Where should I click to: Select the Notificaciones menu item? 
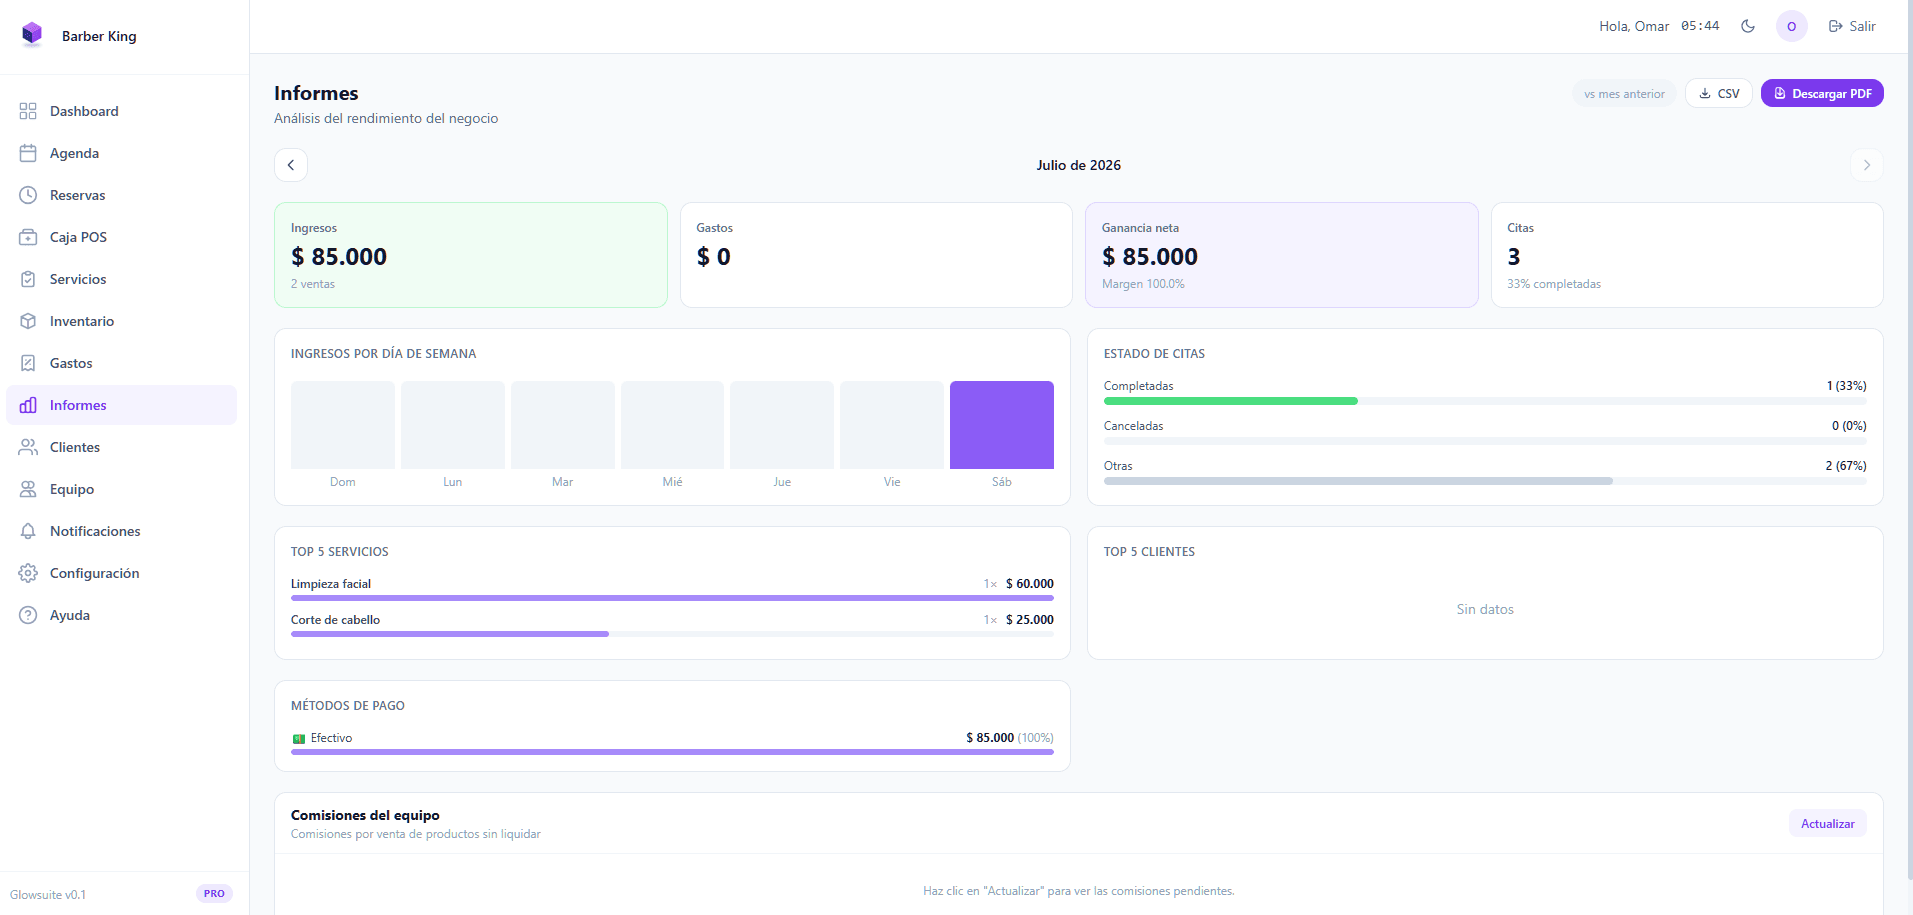pos(121,531)
